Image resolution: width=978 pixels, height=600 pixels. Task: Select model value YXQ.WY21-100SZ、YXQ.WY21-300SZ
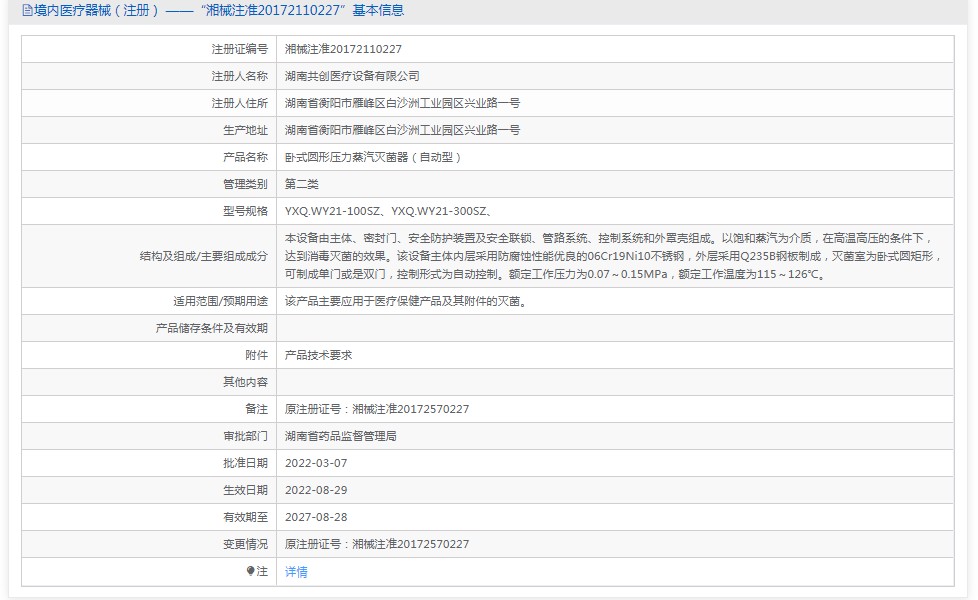coord(388,211)
